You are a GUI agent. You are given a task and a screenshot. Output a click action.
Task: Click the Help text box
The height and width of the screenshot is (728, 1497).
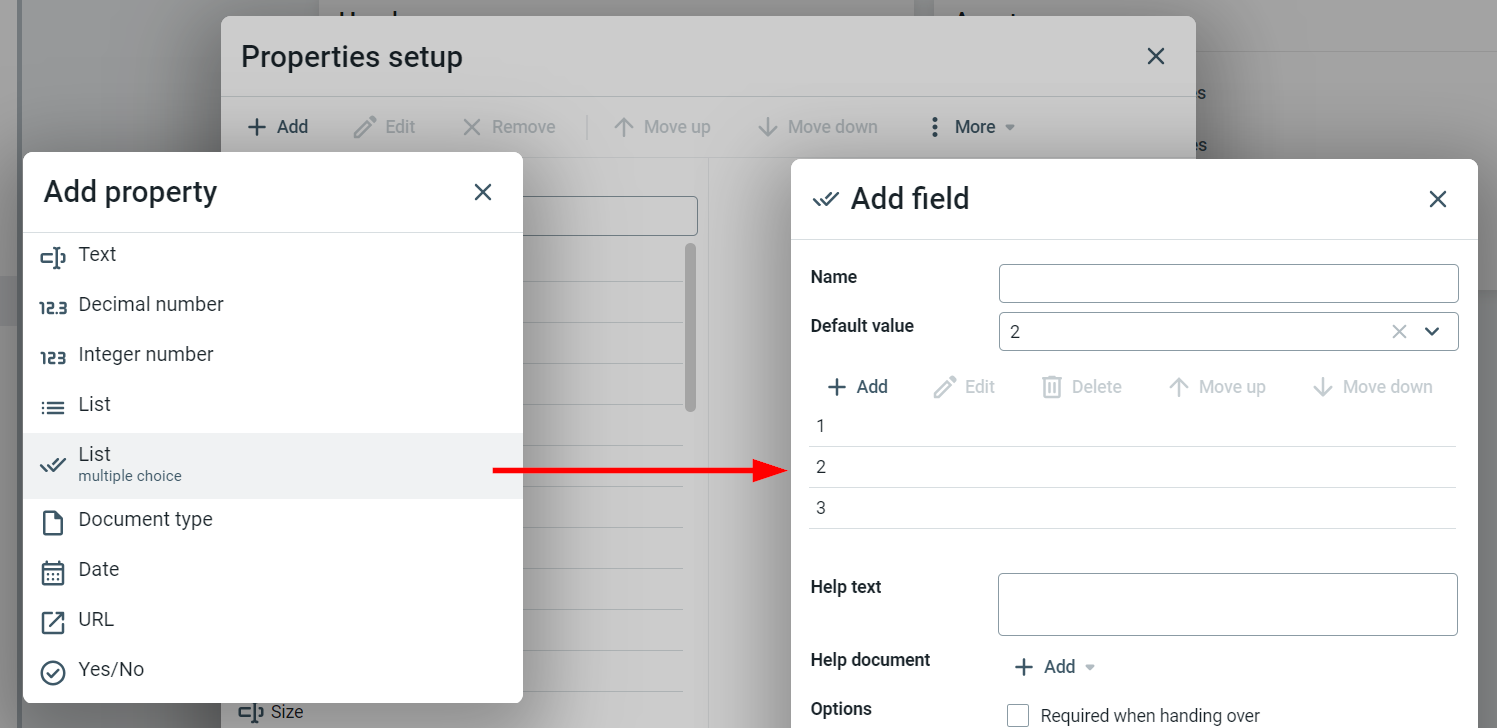pos(1227,604)
